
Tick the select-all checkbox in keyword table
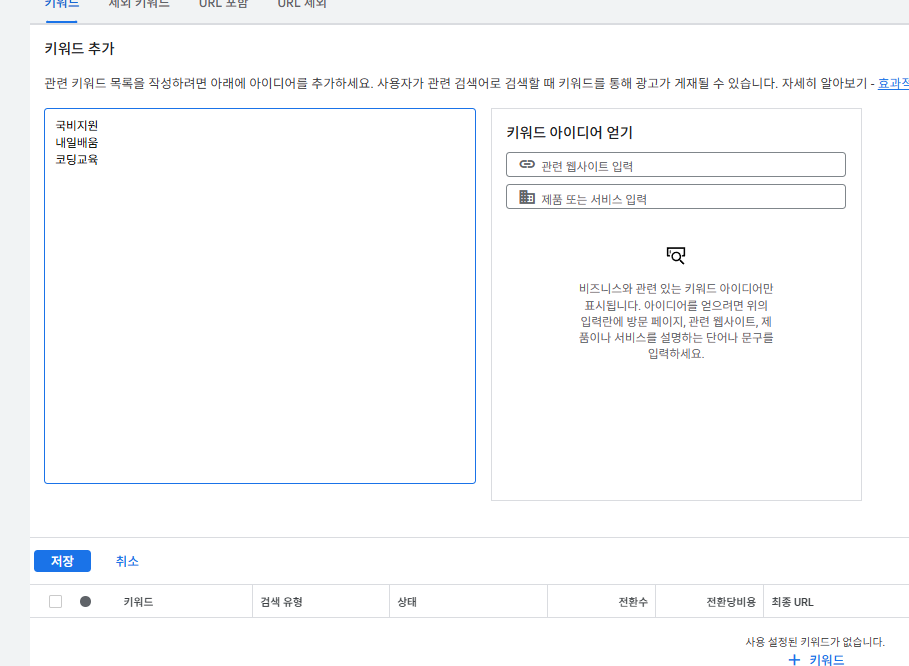55,602
